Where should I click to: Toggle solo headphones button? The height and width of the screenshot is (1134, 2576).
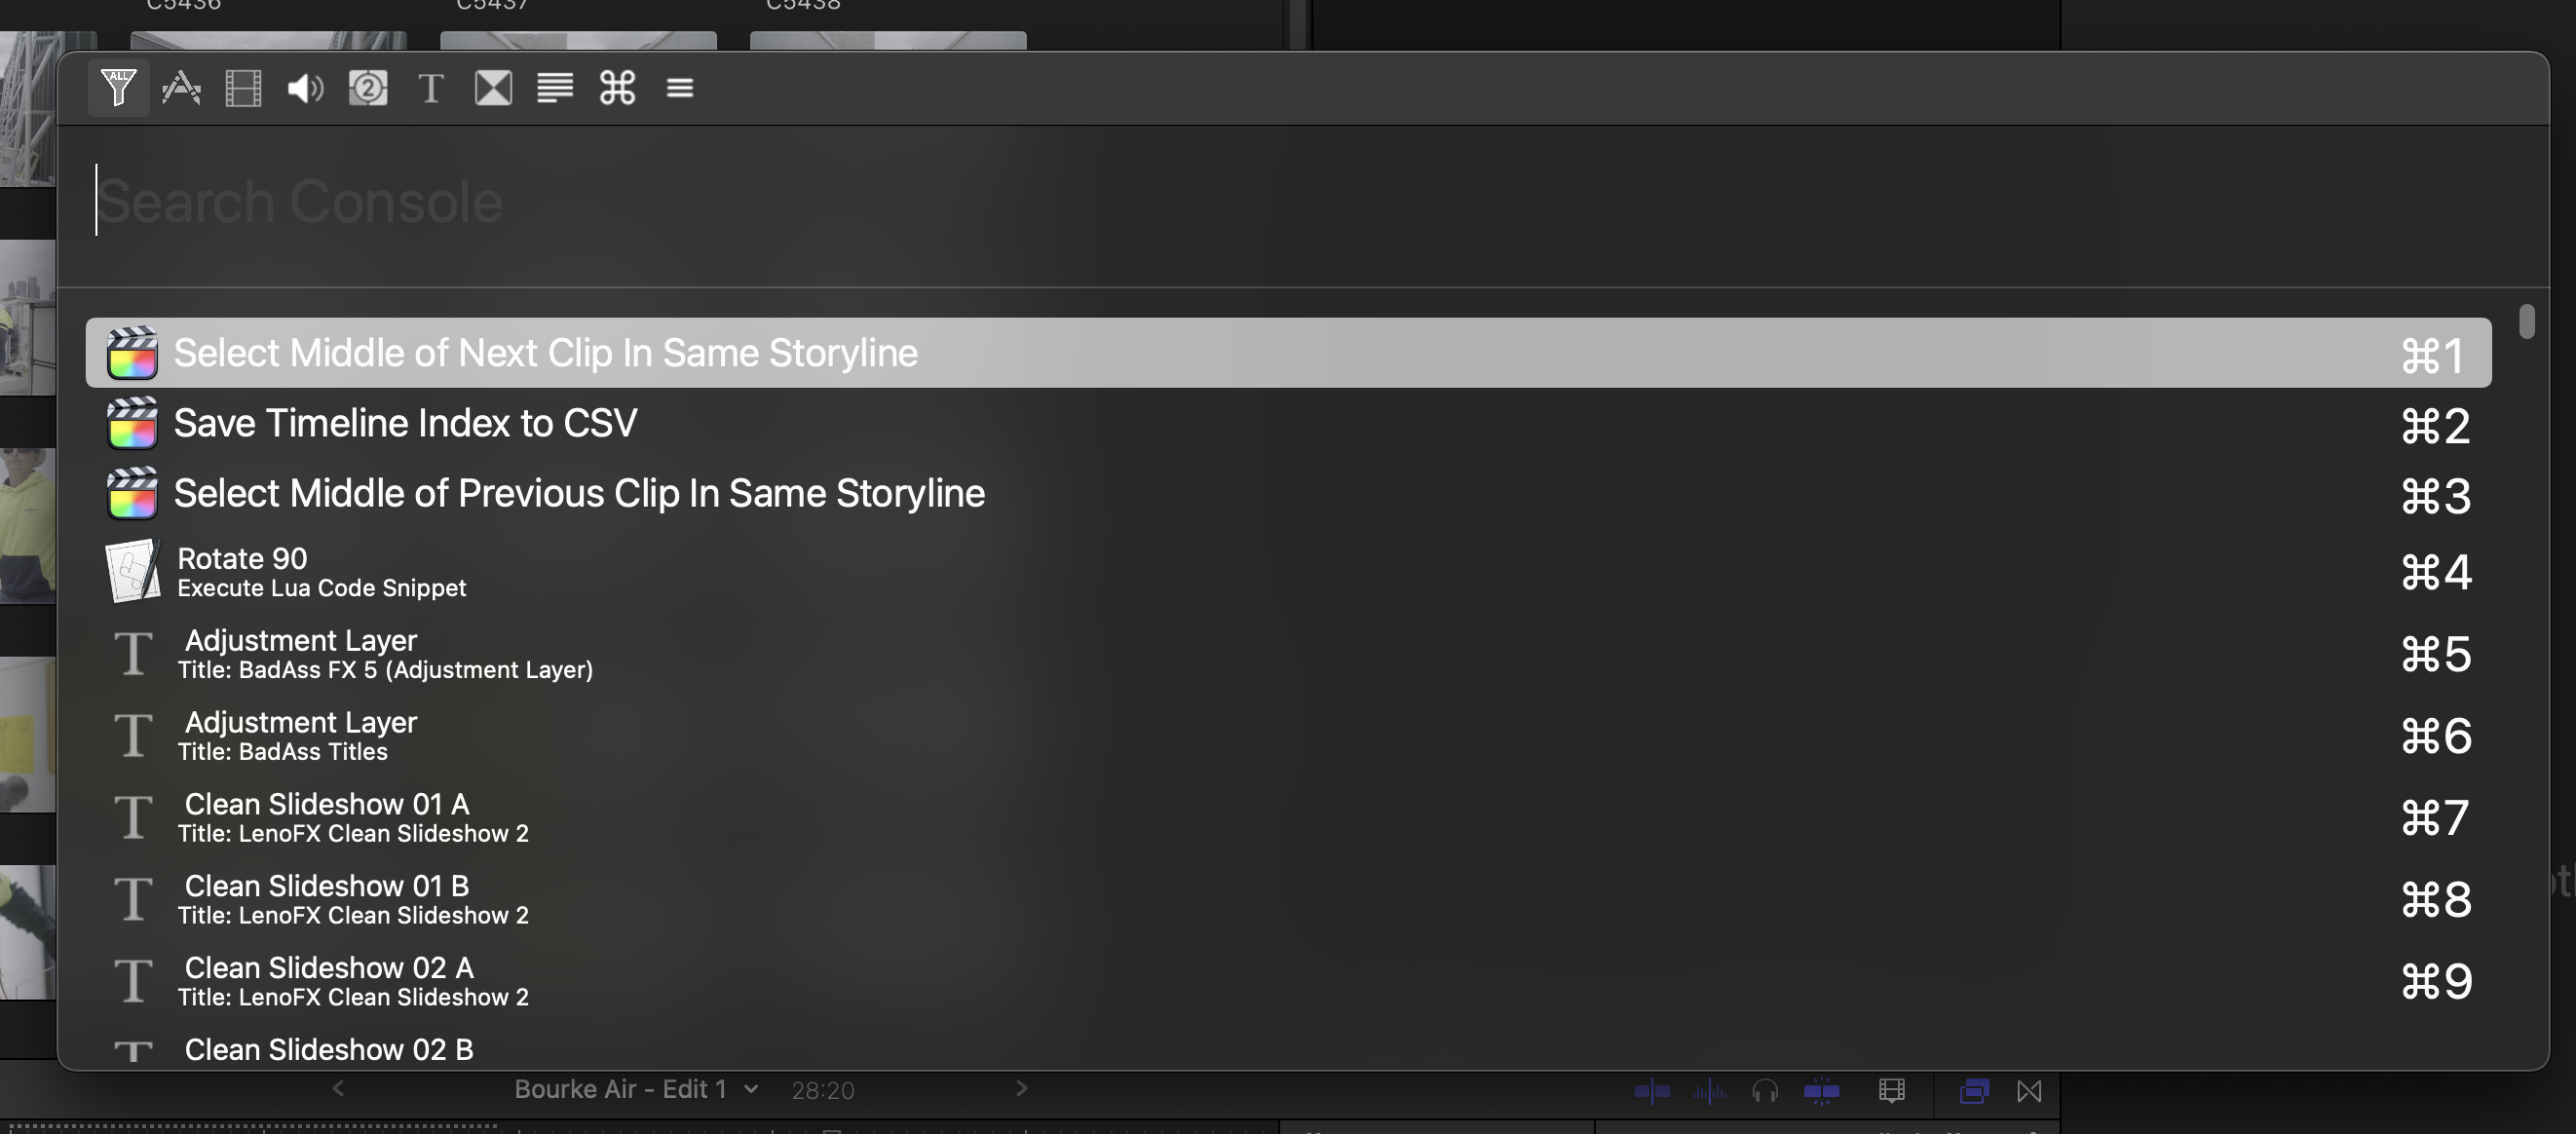pos(1765,1091)
